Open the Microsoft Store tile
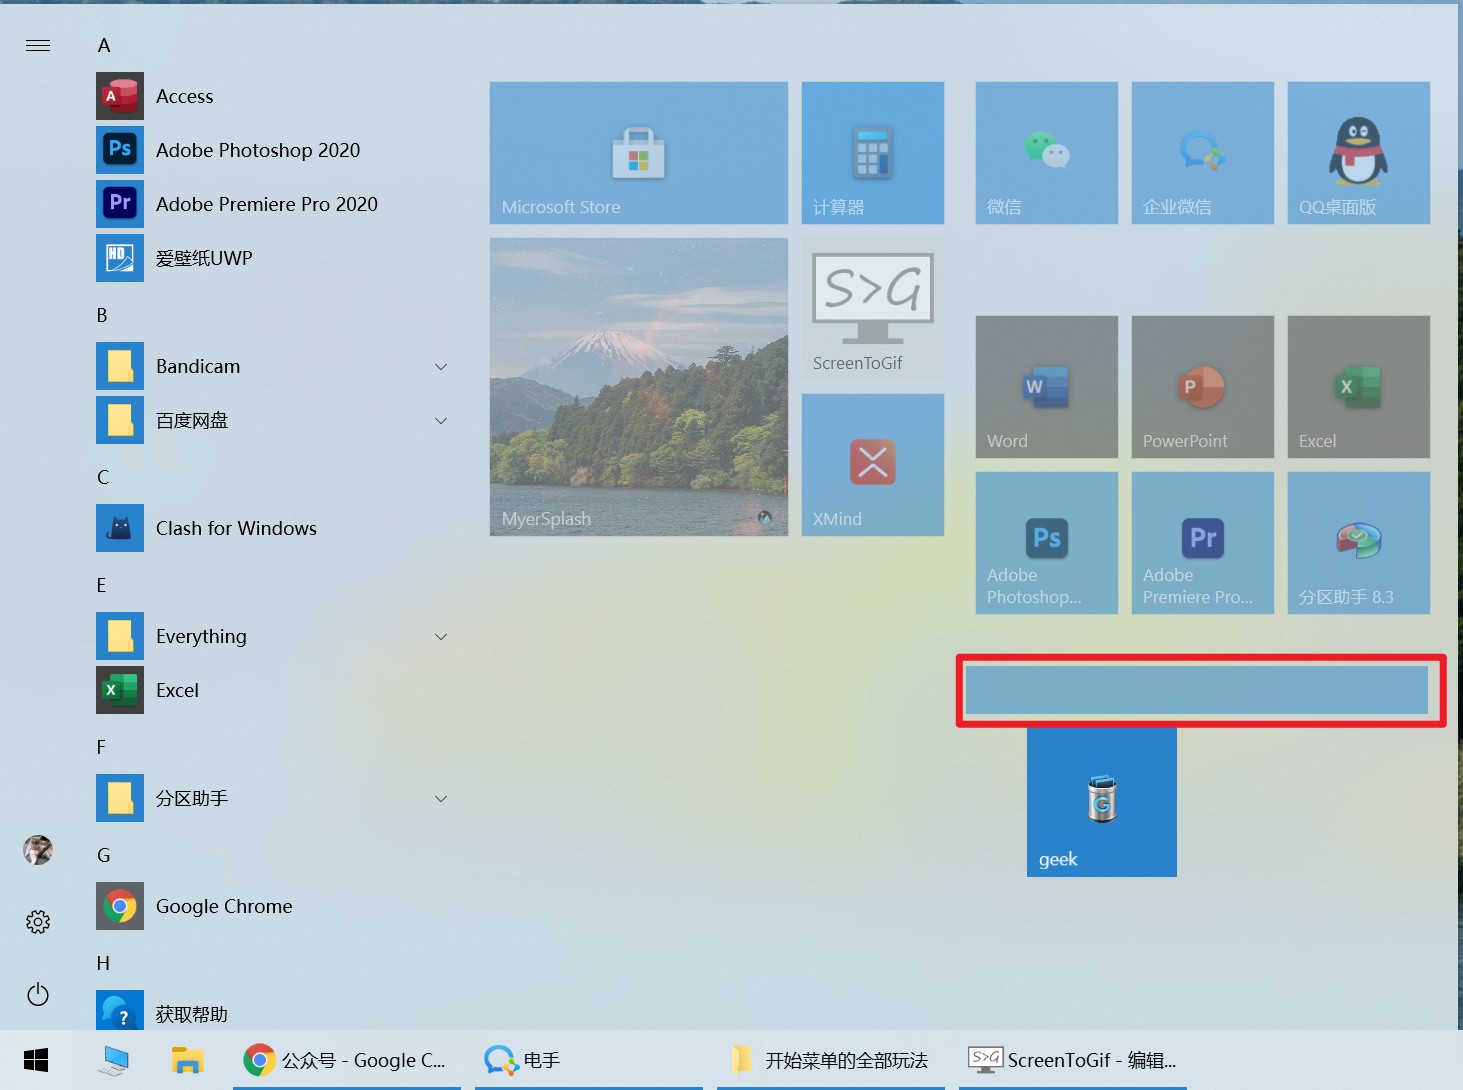This screenshot has height=1090, width=1463. pos(639,153)
